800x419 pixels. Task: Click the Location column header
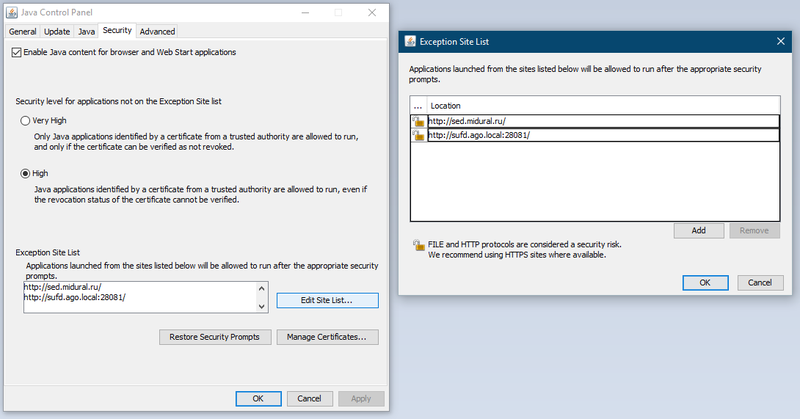[600, 105]
